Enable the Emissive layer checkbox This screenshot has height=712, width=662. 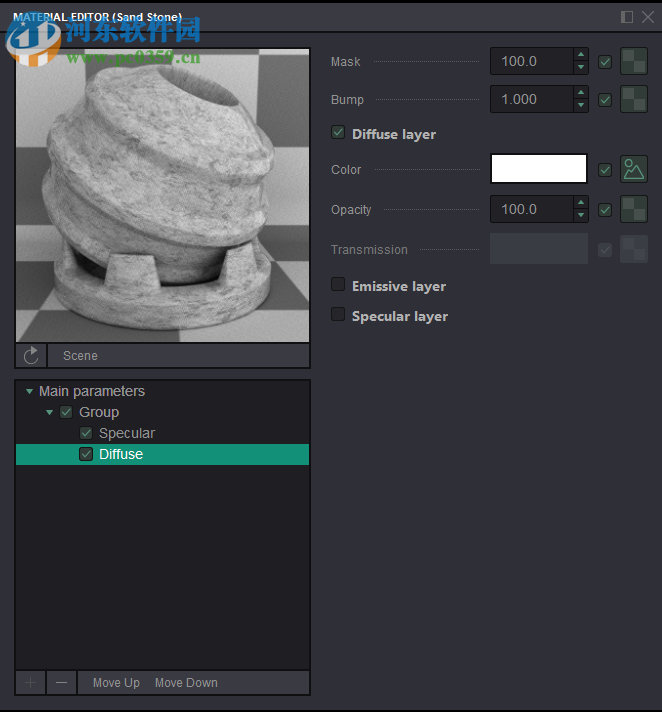click(x=338, y=284)
